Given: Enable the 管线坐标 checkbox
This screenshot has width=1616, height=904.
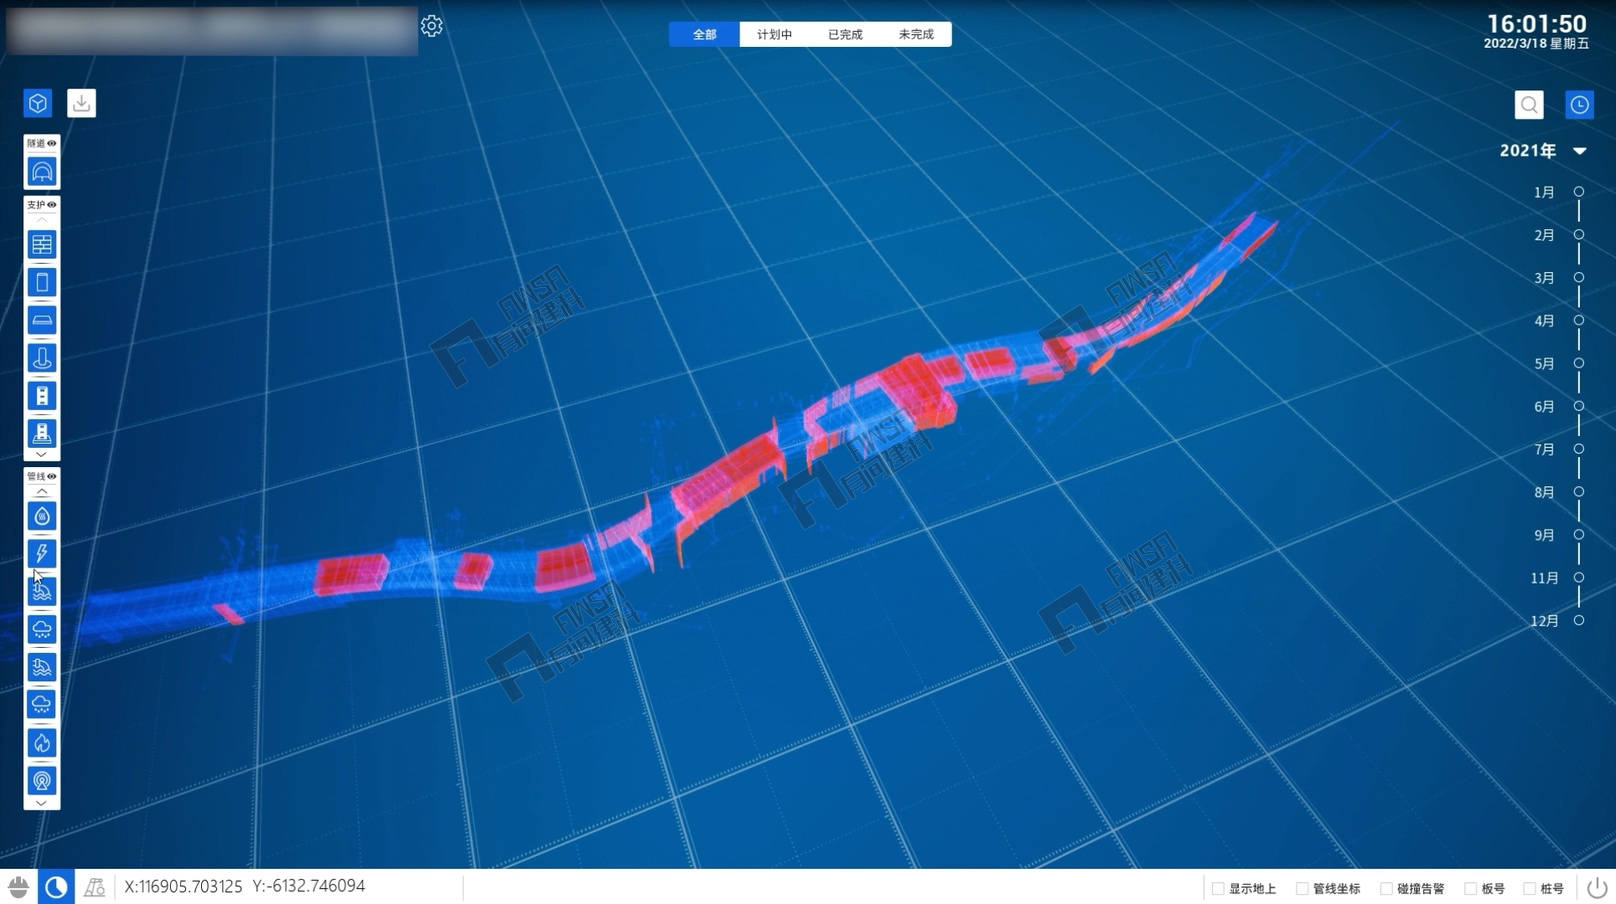Looking at the screenshot, I should pos(1302,889).
